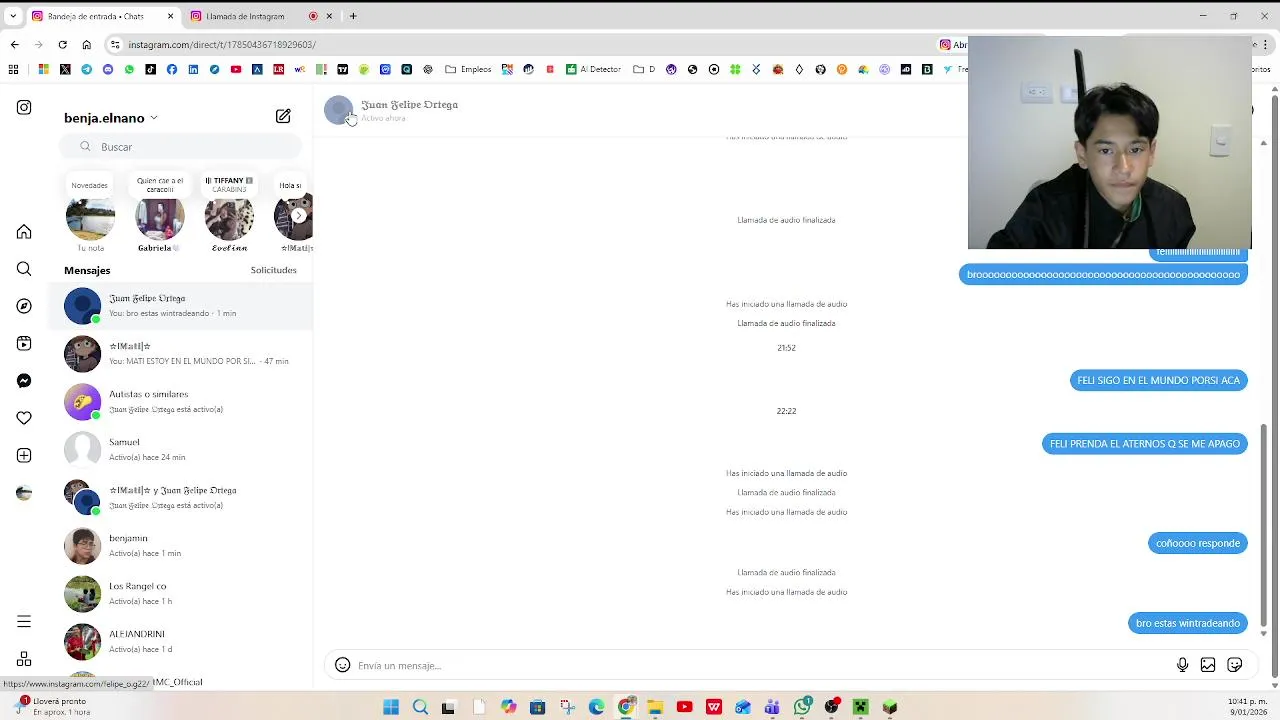Open benjamin conversation
The height and width of the screenshot is (720, 1280).
[181, 545]
